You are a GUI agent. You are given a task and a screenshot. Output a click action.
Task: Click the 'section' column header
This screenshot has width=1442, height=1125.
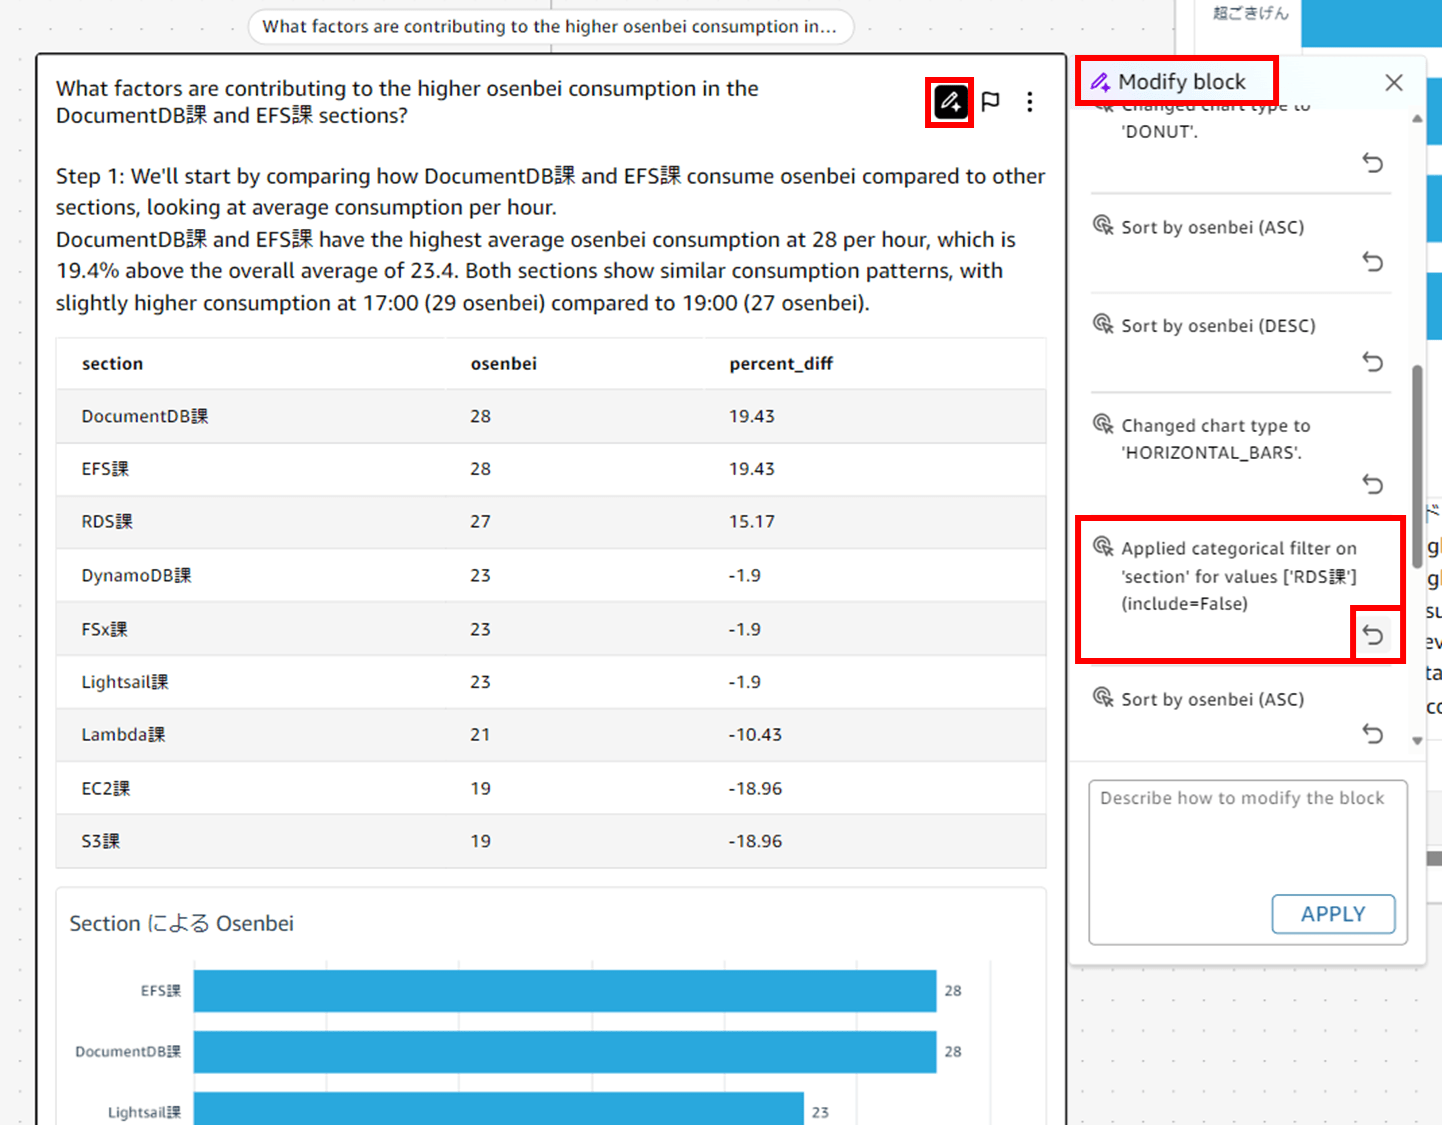(x=112, y=364)
